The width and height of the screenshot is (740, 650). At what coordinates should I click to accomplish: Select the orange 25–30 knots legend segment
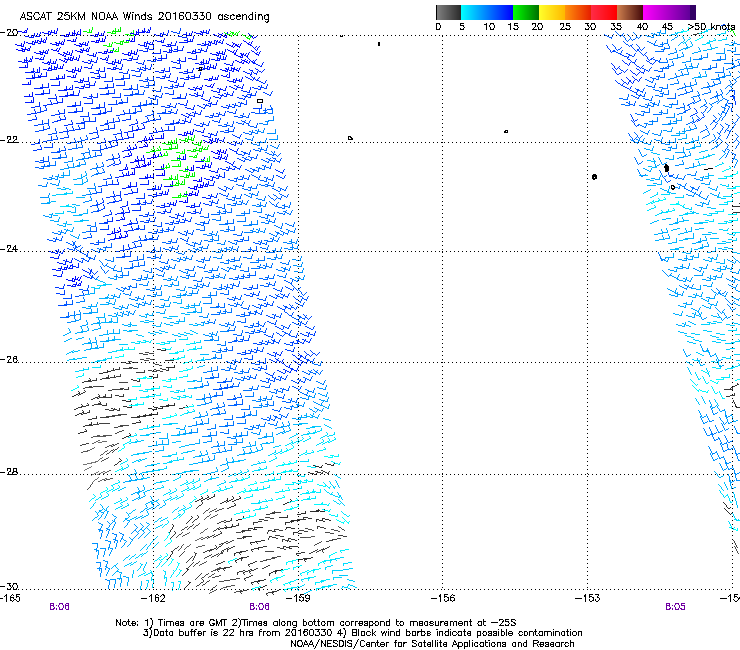[578, 12]
